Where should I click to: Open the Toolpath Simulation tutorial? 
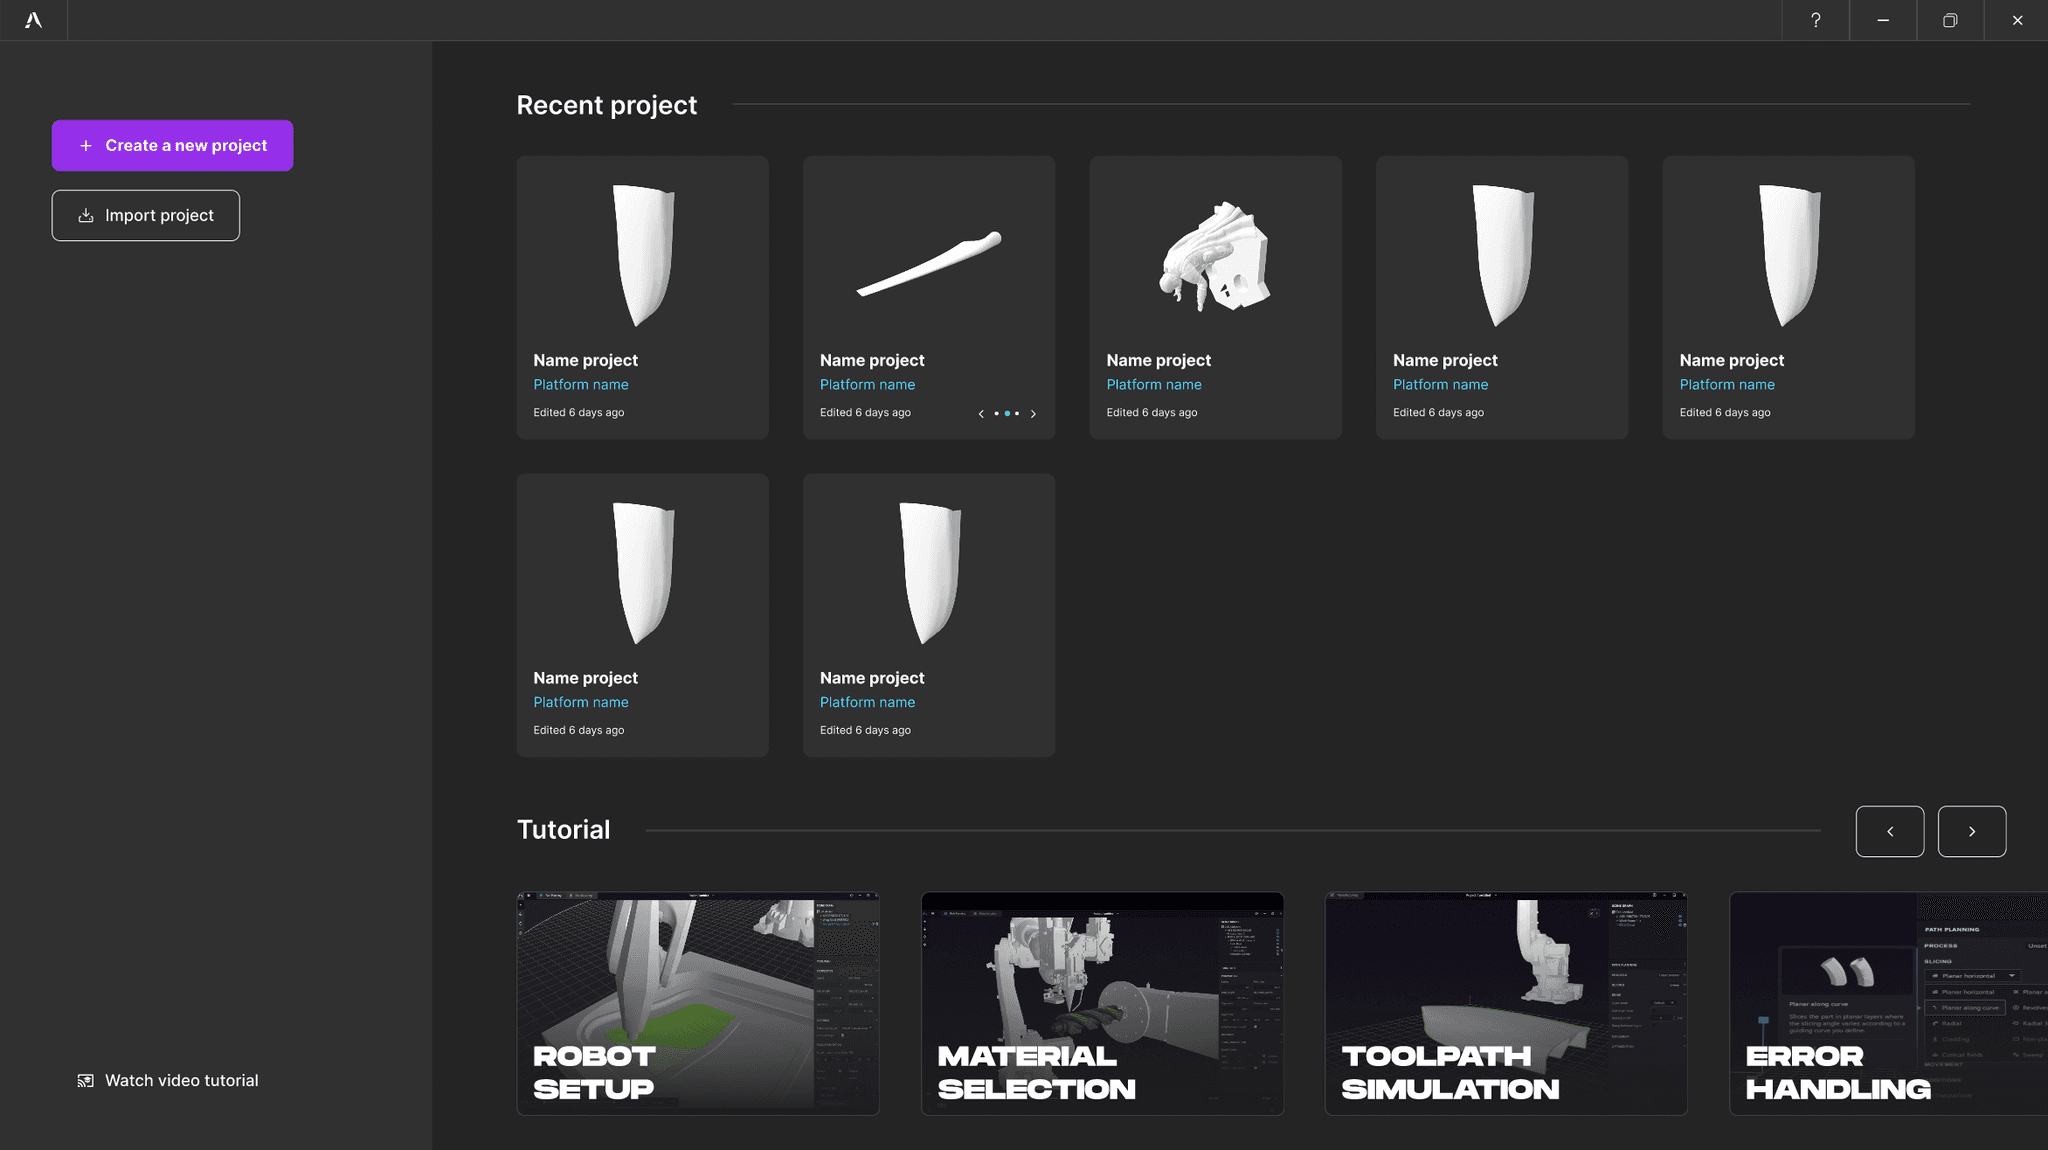click(1505, 1003)
